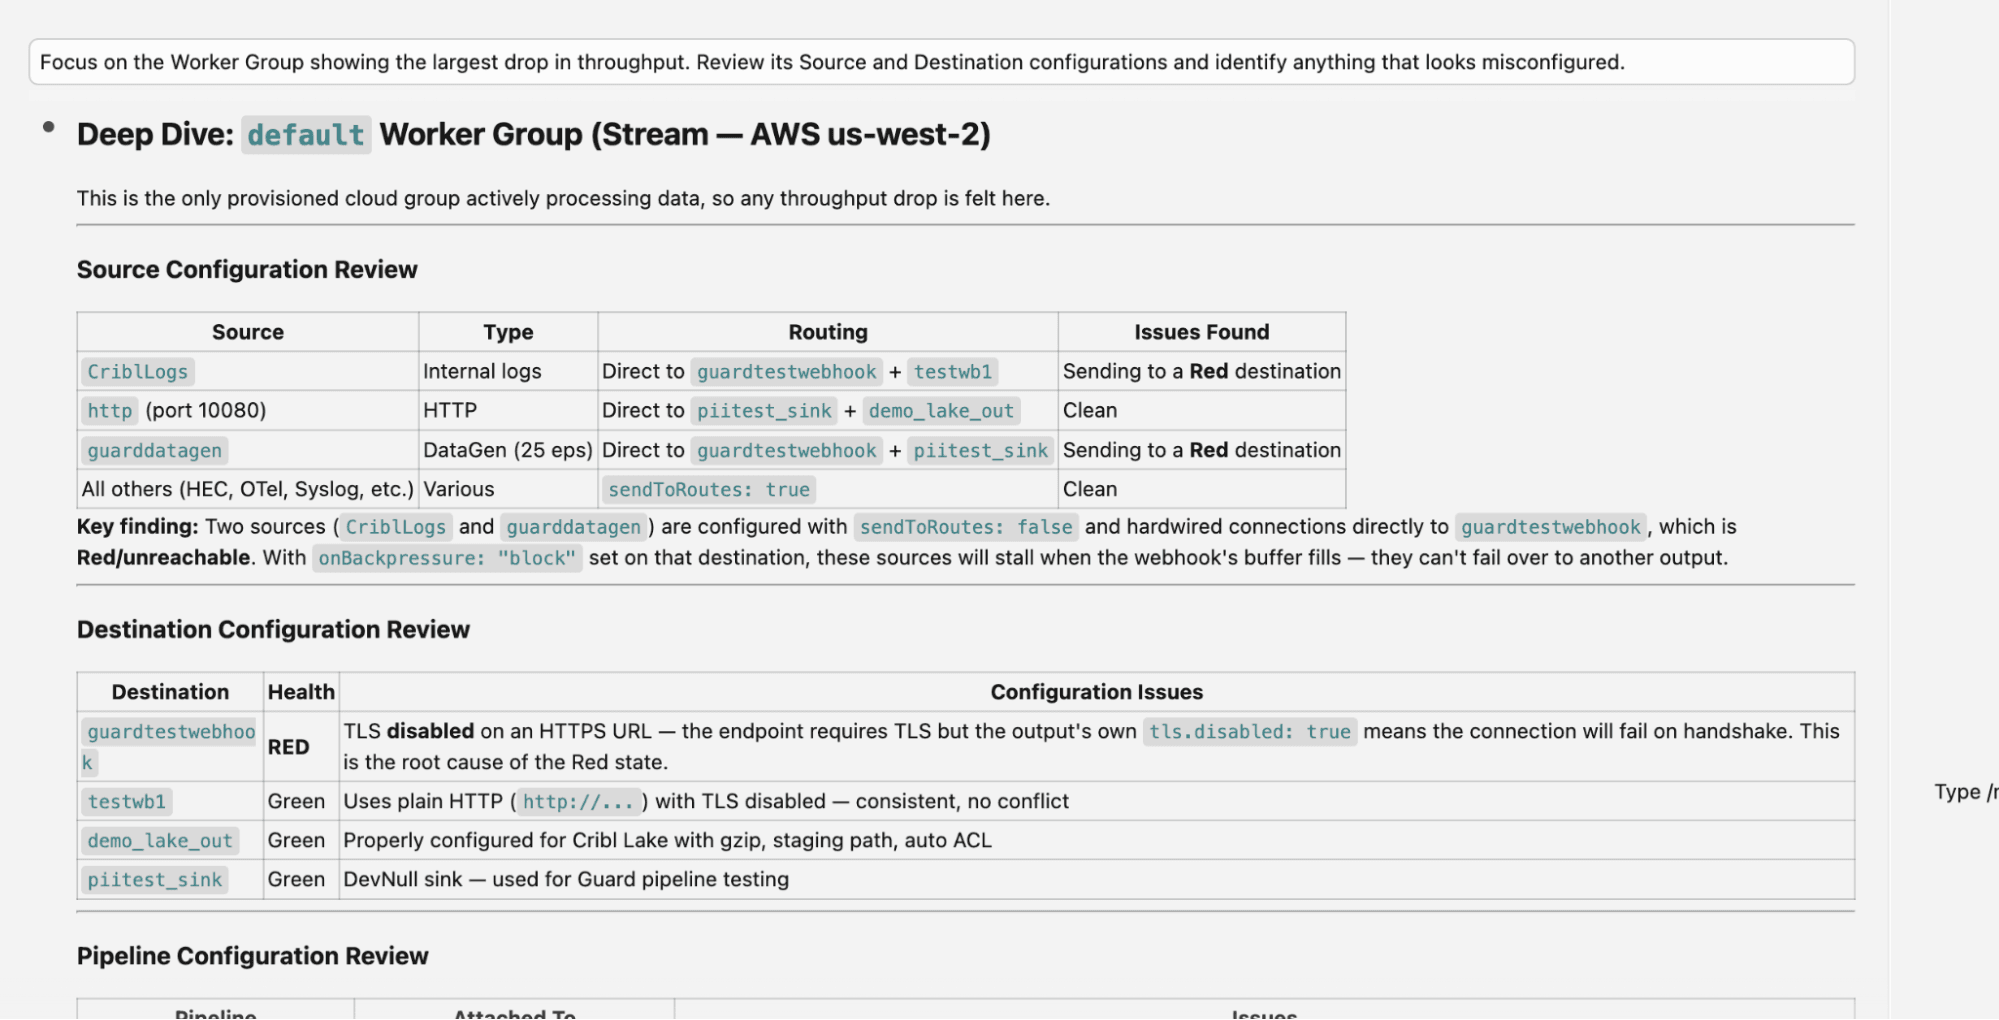Click the 'sendToRoutes: true' chip
The height and width of the screenshot is (1020, 1999).
tap(709, 490)
